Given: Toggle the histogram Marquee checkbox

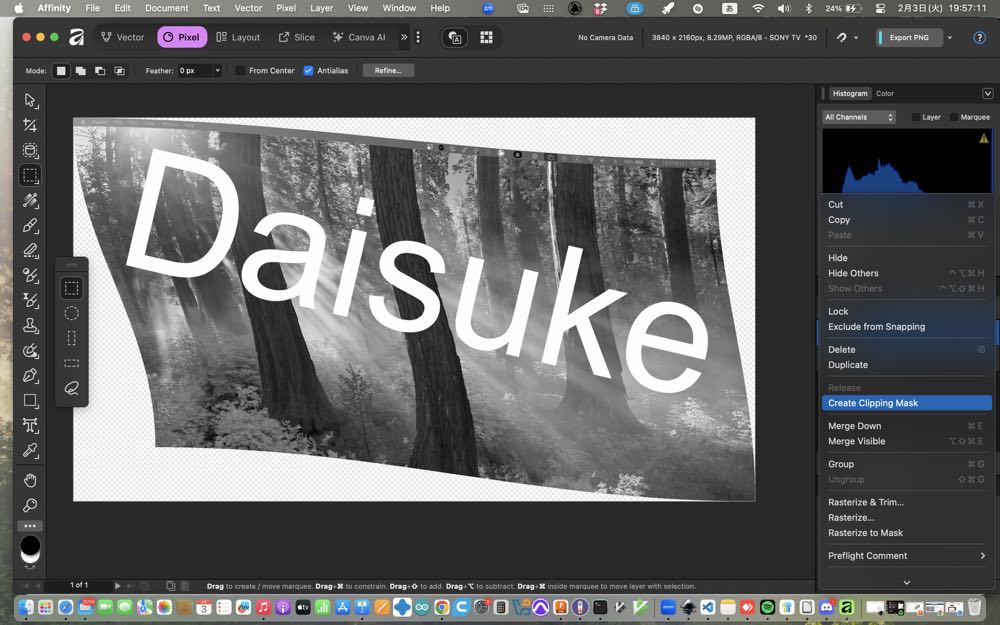Looking at the screenshot, I should [954, 117].
